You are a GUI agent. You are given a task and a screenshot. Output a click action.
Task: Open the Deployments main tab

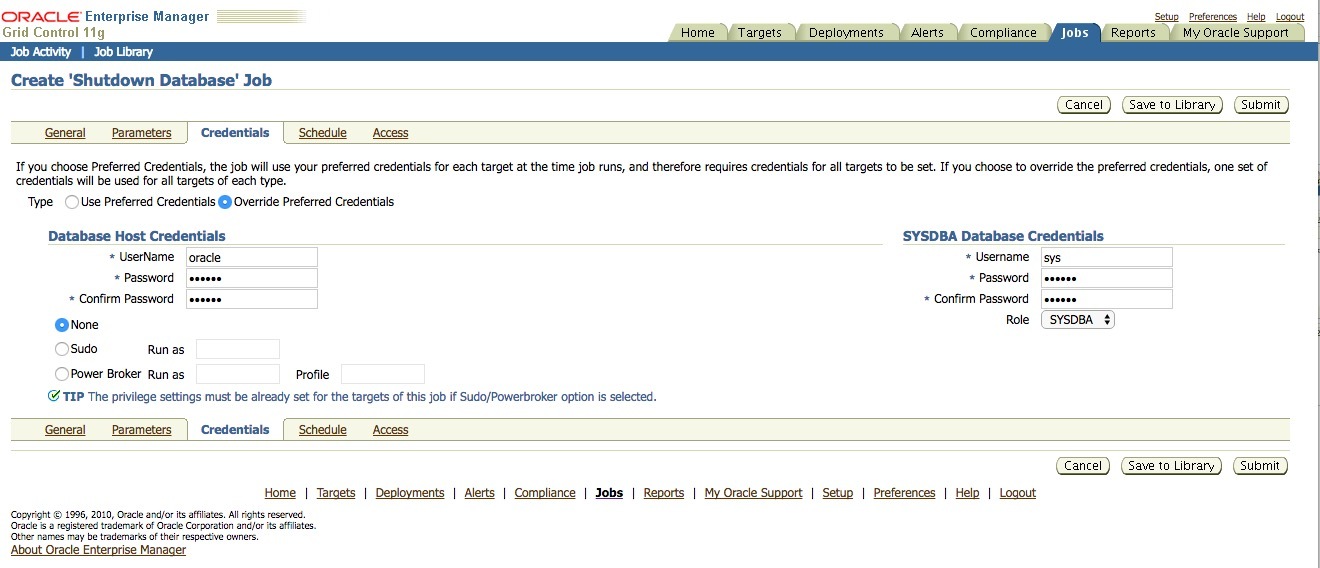[x=846, y=33]
